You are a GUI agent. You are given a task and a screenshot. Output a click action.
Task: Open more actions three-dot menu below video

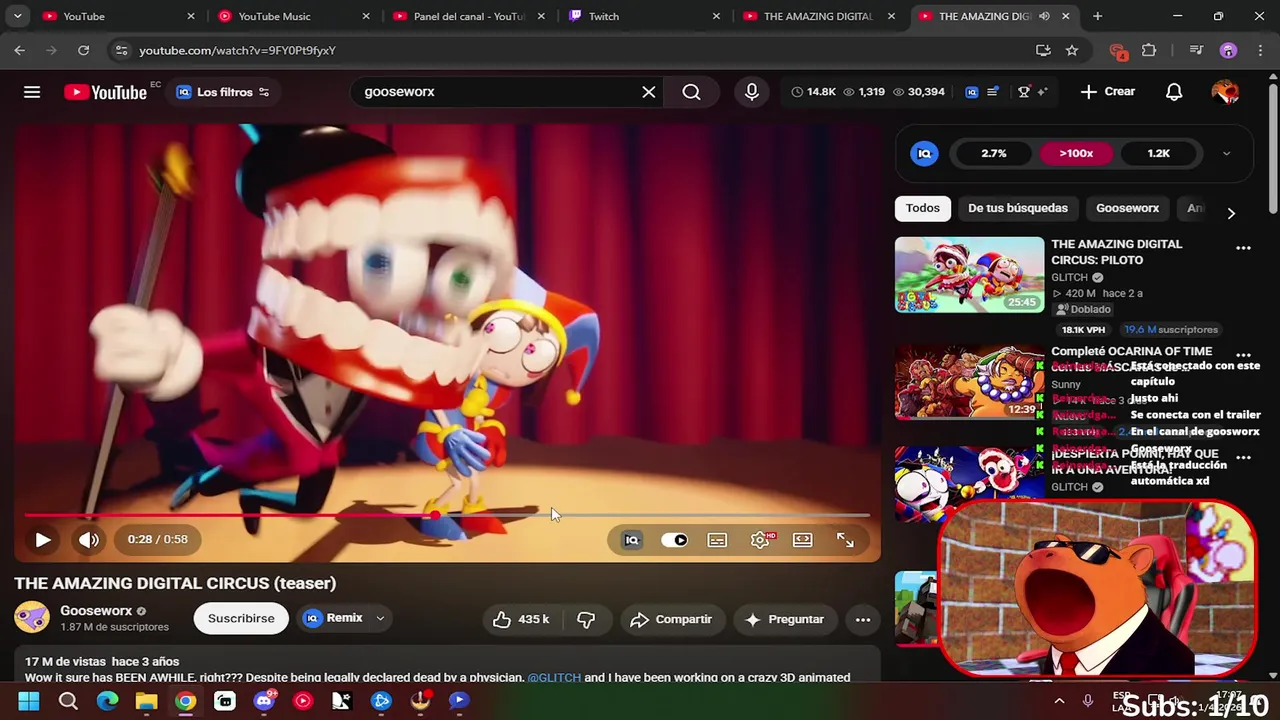coord(863,620)
